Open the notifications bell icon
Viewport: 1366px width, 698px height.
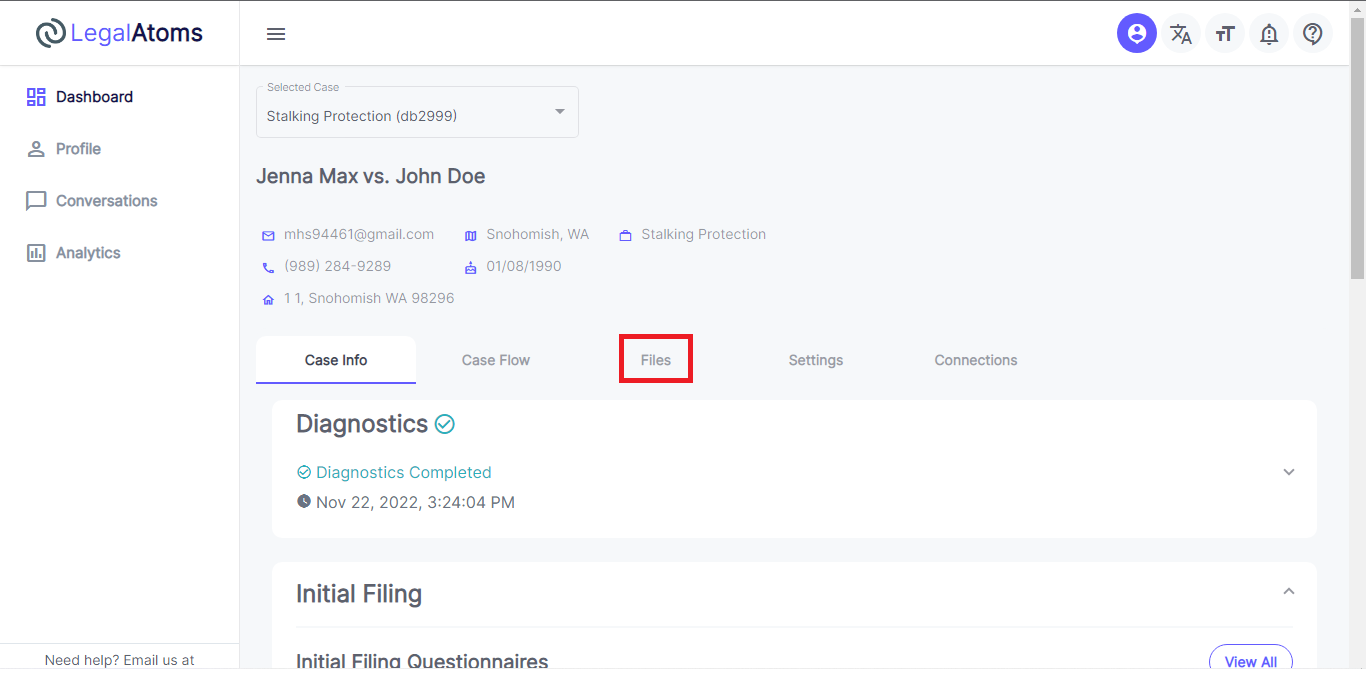pos(1269,34)
